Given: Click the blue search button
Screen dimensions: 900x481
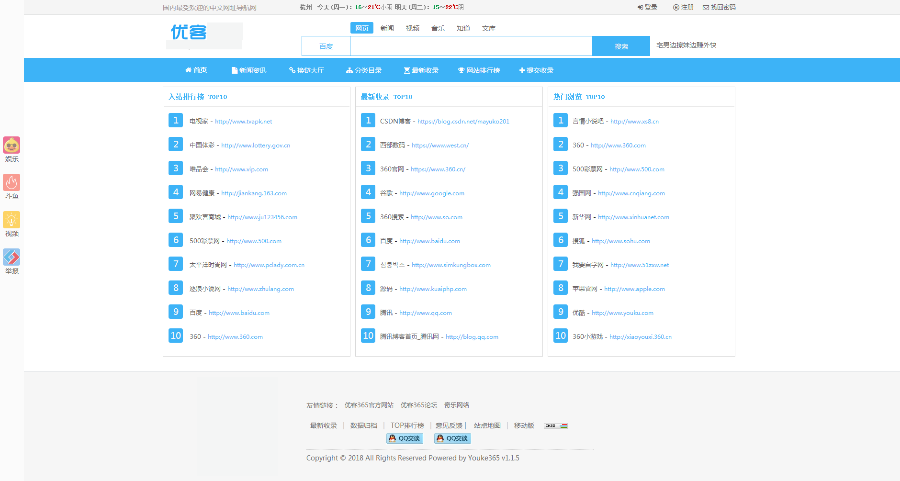Looking at the screenshot, I should click(621, 46).
